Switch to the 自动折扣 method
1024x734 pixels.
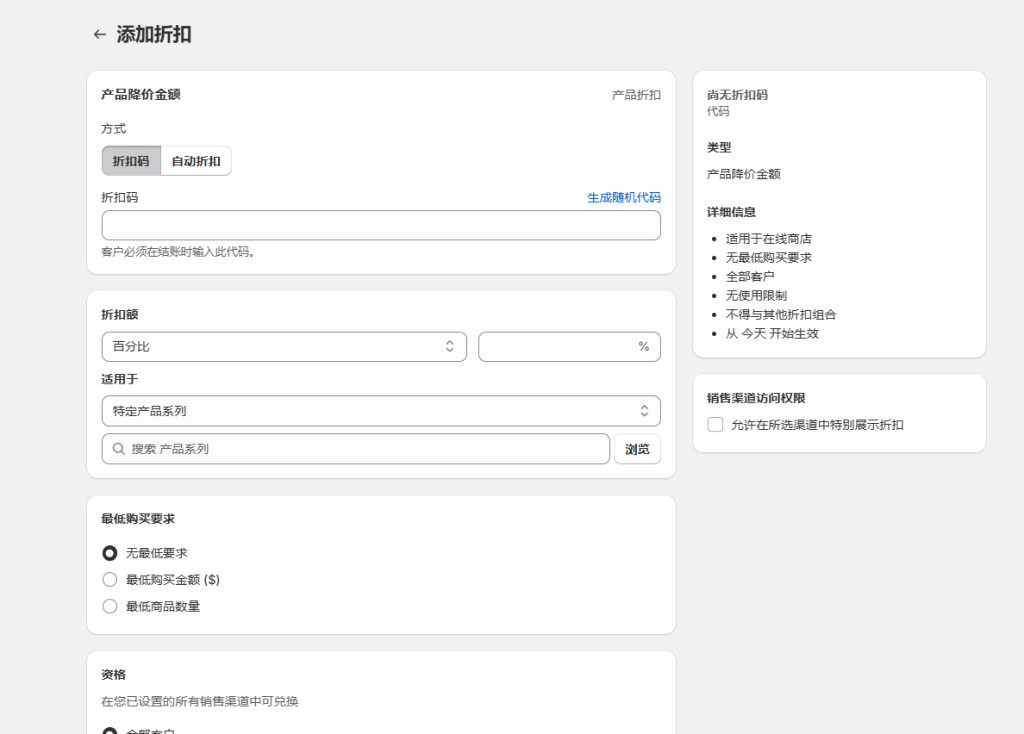click(x=196, y=160)
